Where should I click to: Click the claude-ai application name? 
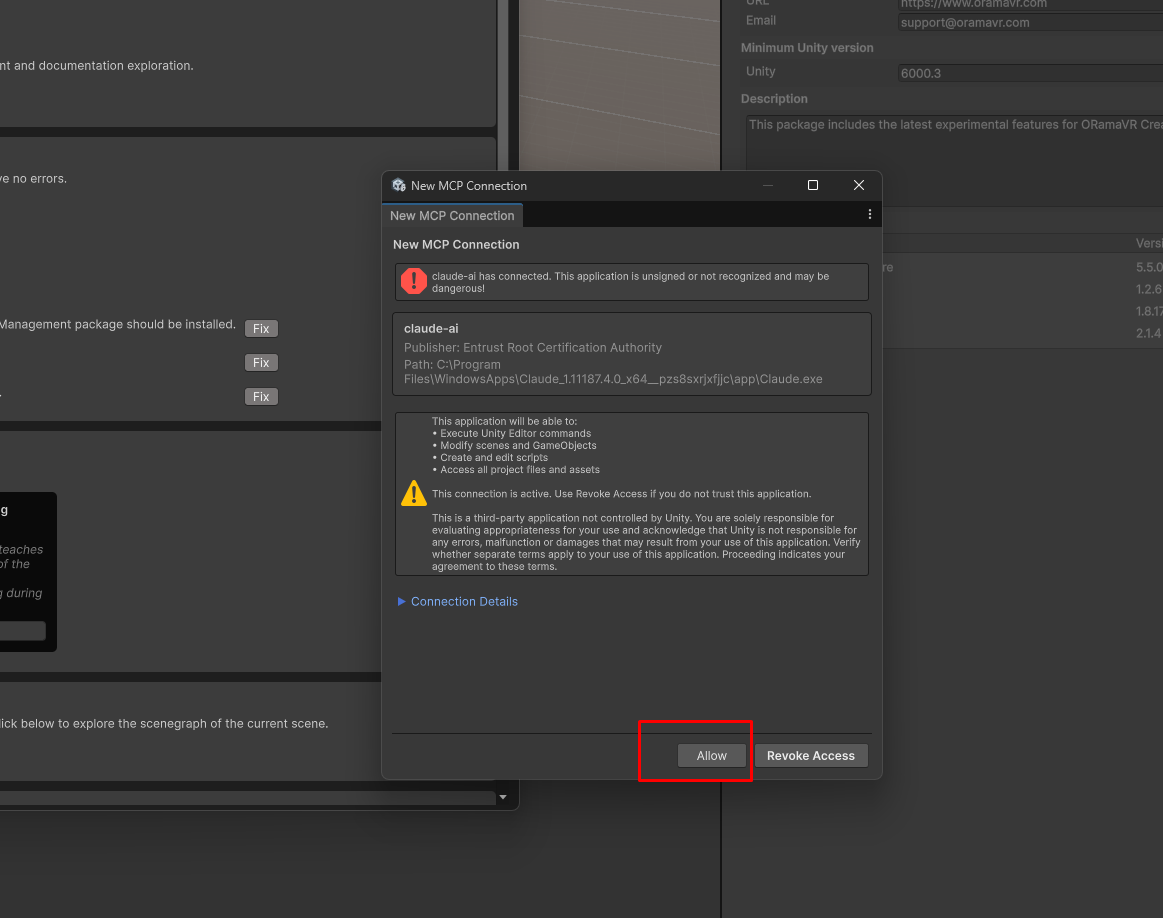tap(431, 328)
